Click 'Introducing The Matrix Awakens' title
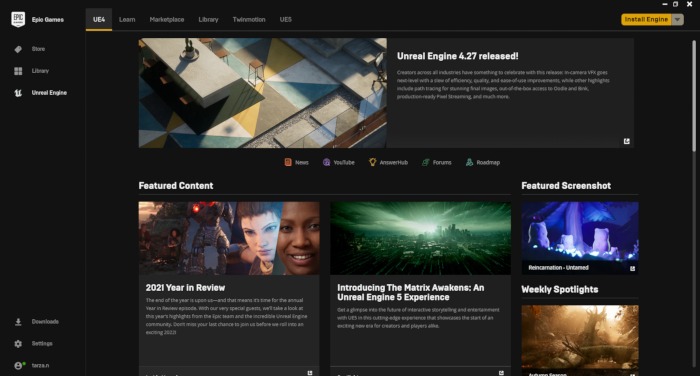 click(x=411, y=292)
